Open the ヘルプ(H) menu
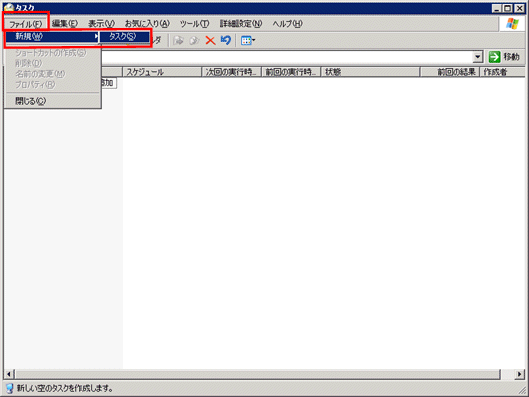Screen dimensions: 529x397 tap(287, 24)
